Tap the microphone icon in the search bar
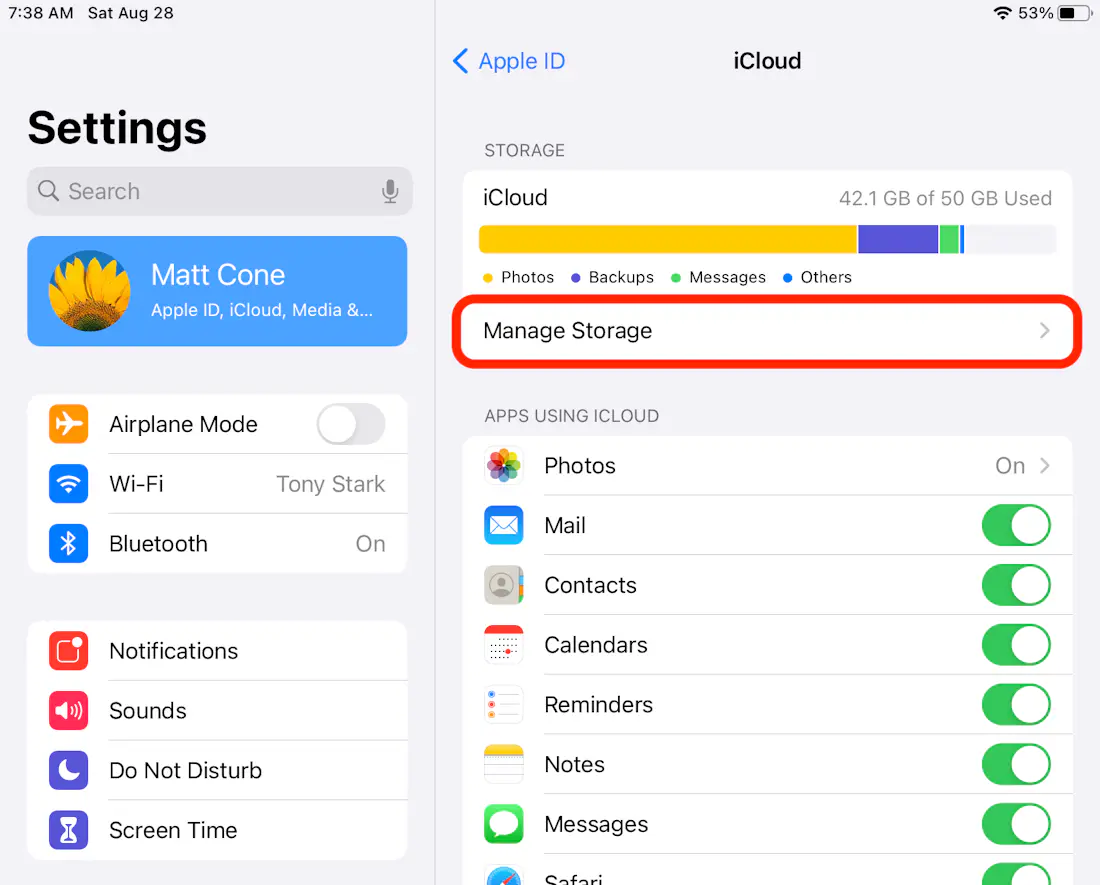Screen dimensions: 1100x885 (390, 191)
